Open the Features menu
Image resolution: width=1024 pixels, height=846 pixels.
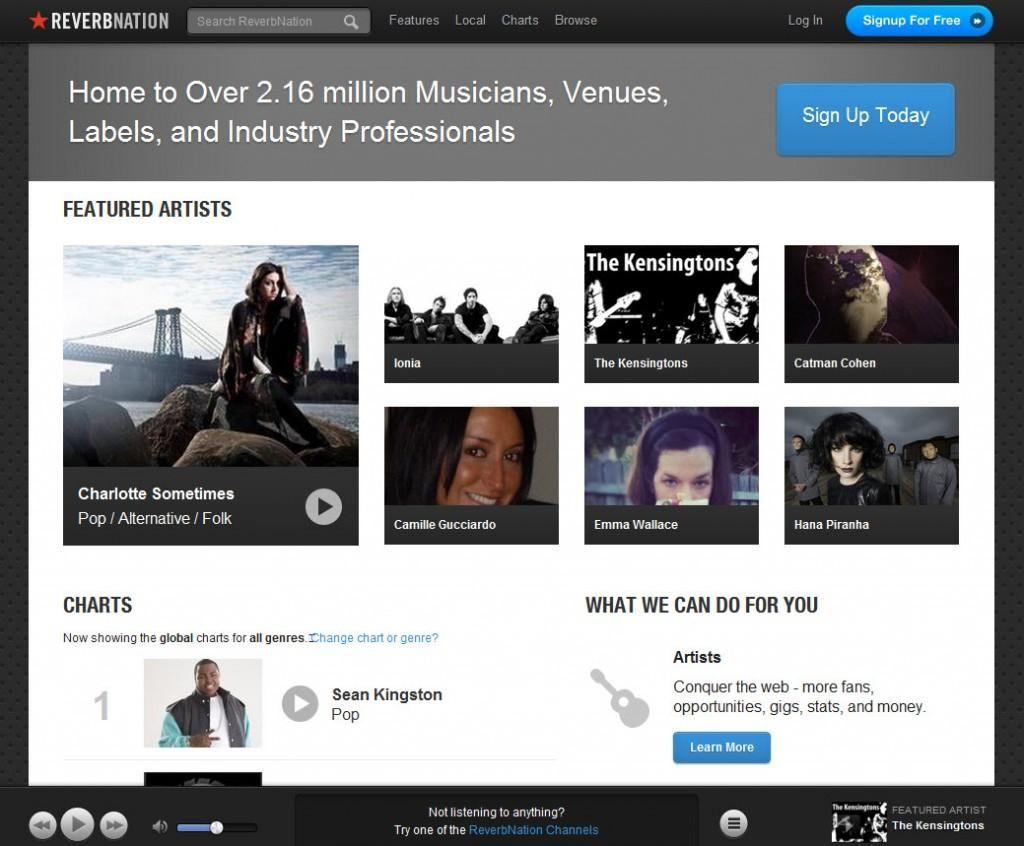[414, 20]
